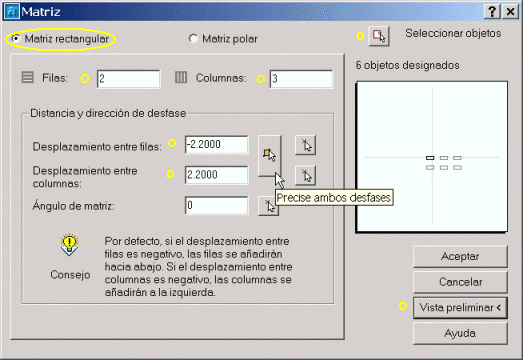523x360 pixels.
Task: Click the Desplazamiento entre filas field
Action: pos(216,144)
